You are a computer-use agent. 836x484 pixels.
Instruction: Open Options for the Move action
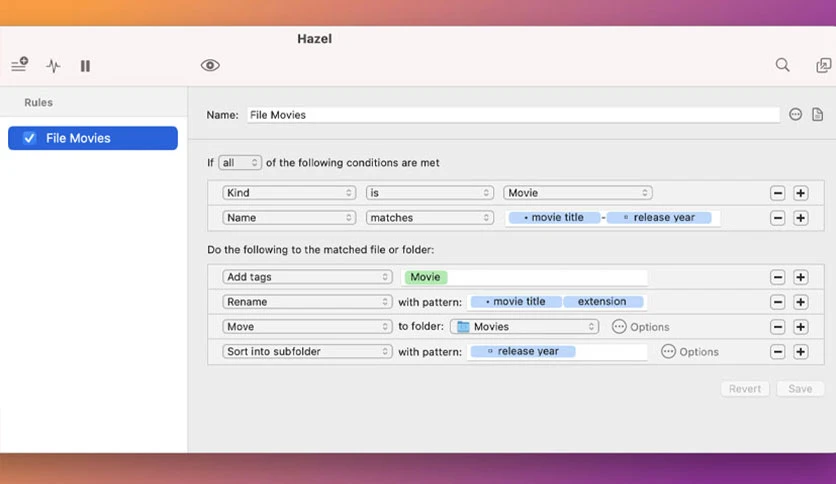(640, 327)
